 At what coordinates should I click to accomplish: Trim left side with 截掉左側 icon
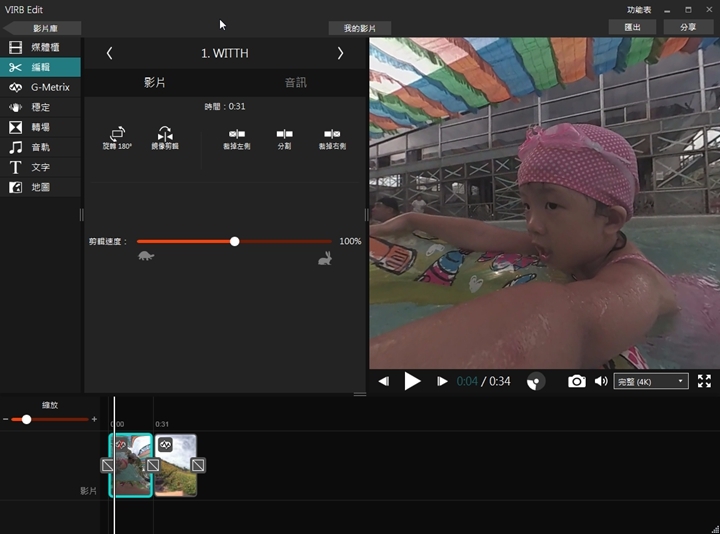236,139
